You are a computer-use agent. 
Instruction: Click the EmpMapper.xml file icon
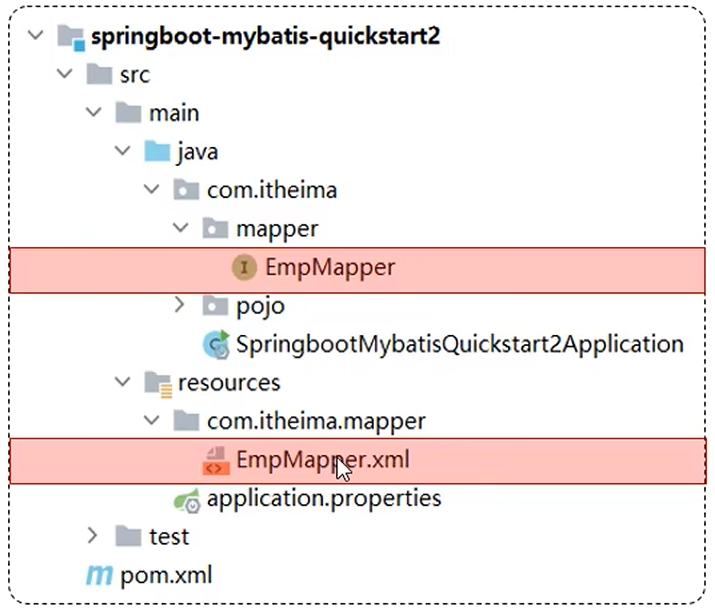point(216,460)
